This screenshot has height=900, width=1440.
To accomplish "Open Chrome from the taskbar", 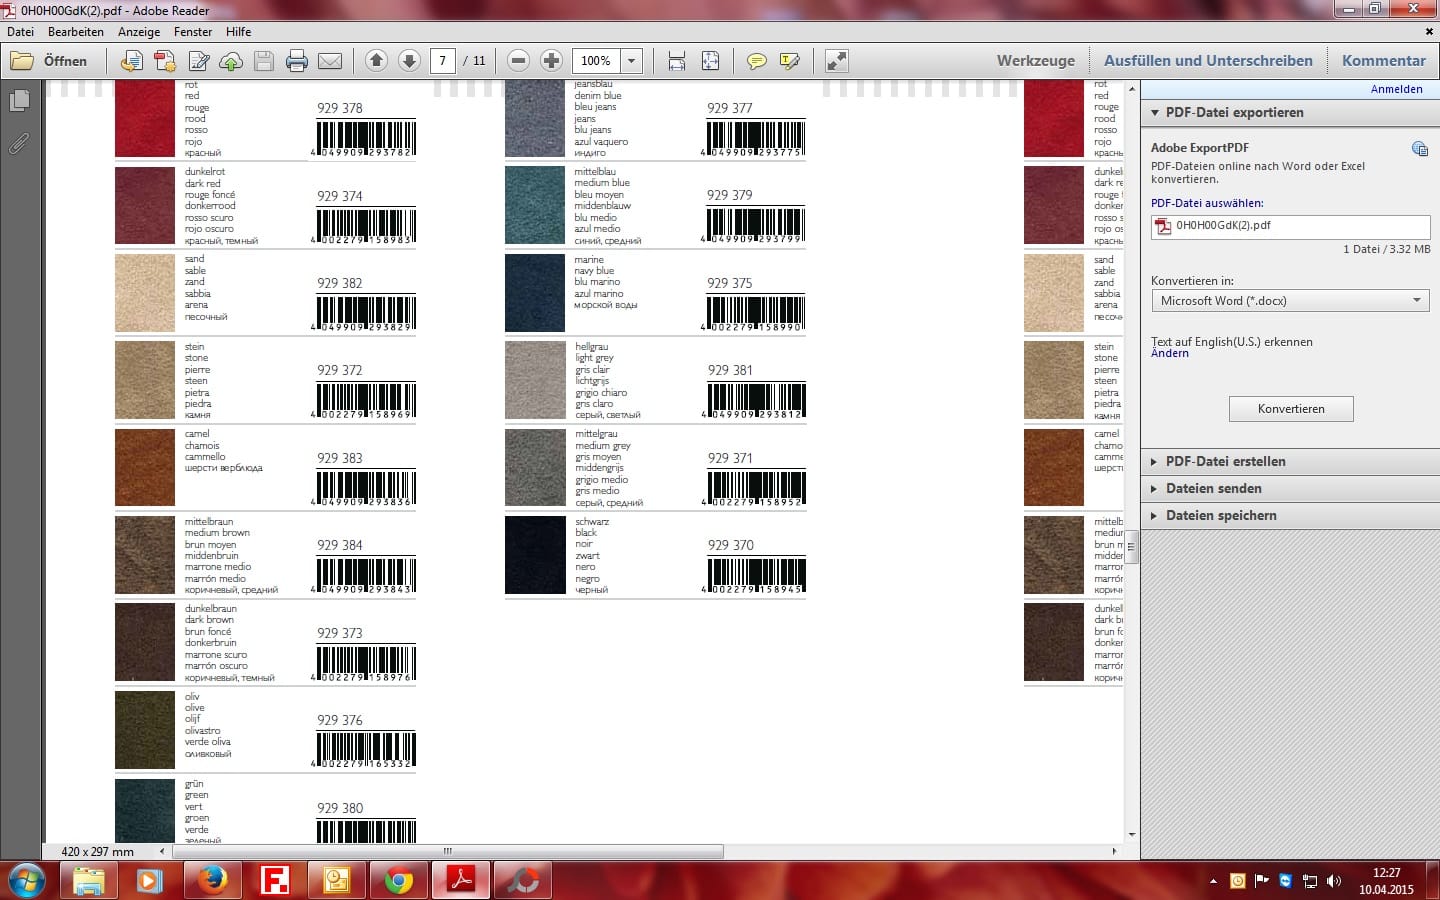I will pos(399,880).
